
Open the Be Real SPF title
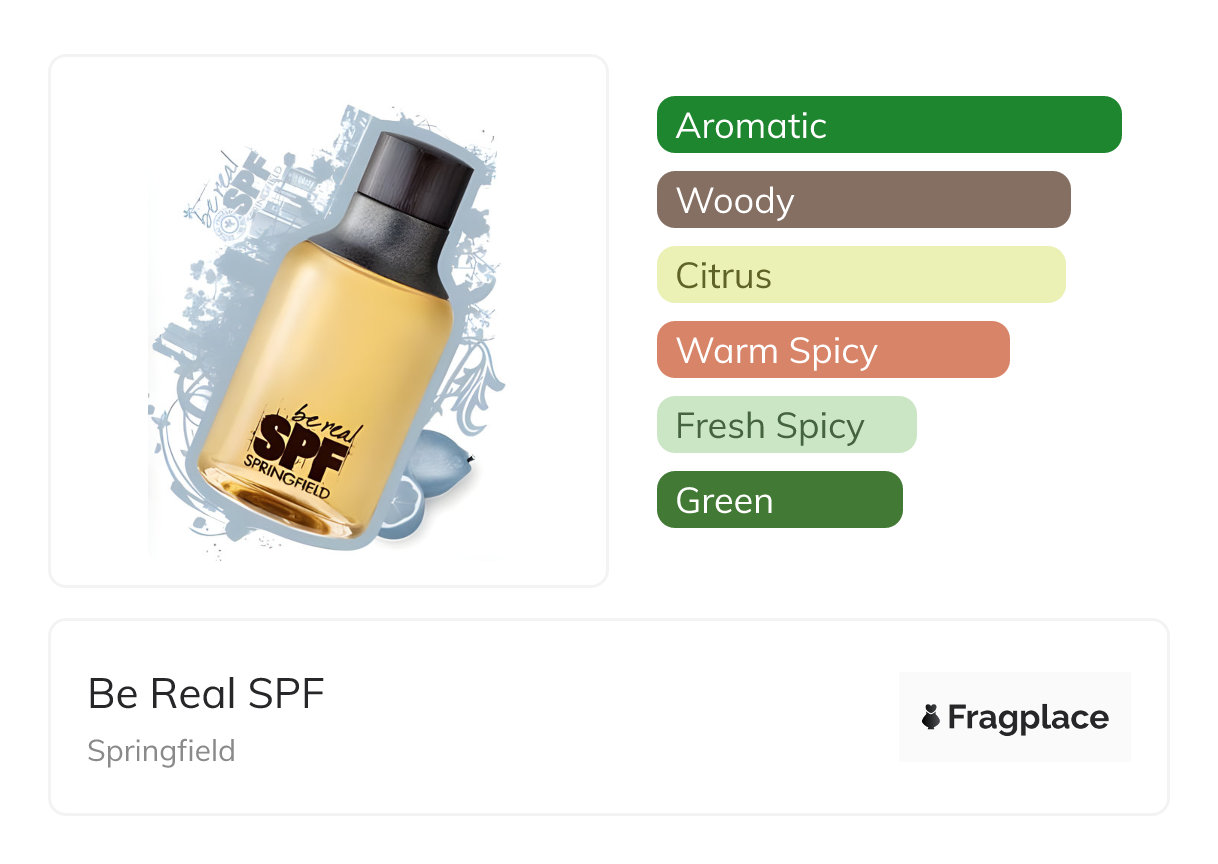206,693
